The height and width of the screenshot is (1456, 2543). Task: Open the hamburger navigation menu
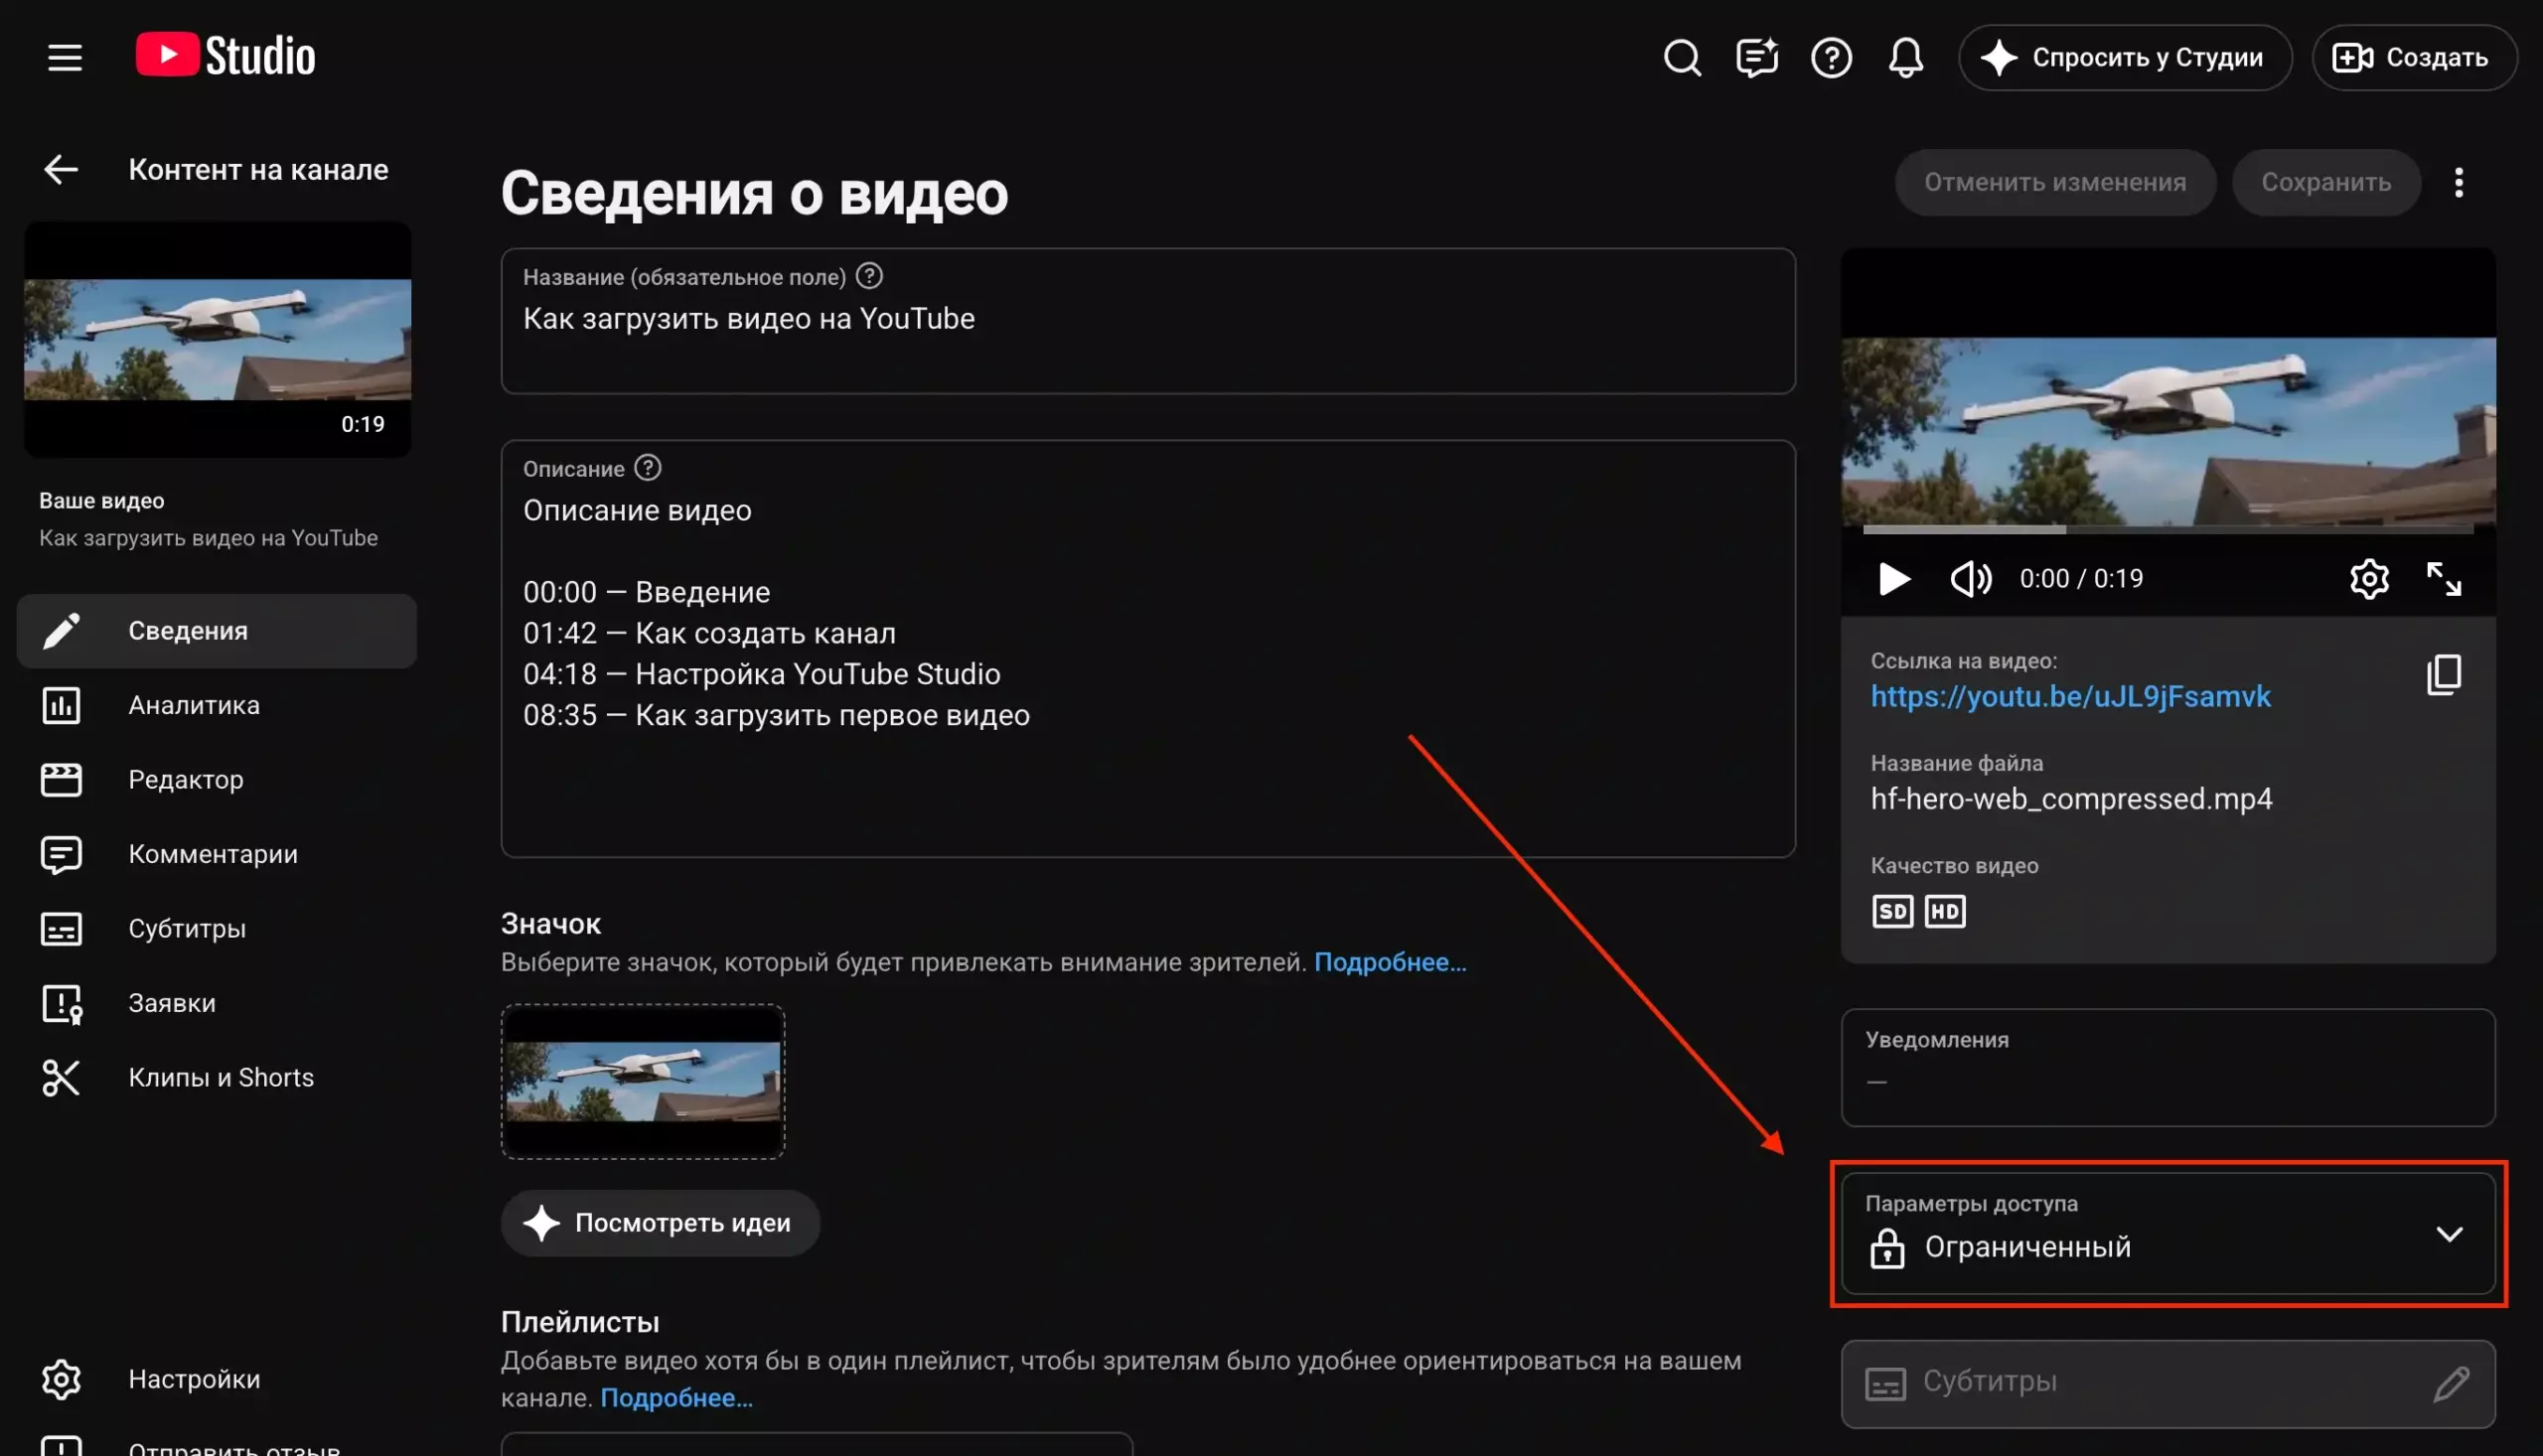65,58
